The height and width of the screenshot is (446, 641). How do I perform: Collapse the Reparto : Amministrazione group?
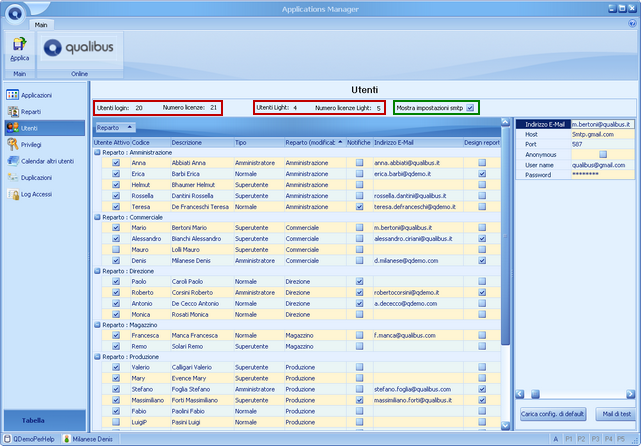(97, 152)
